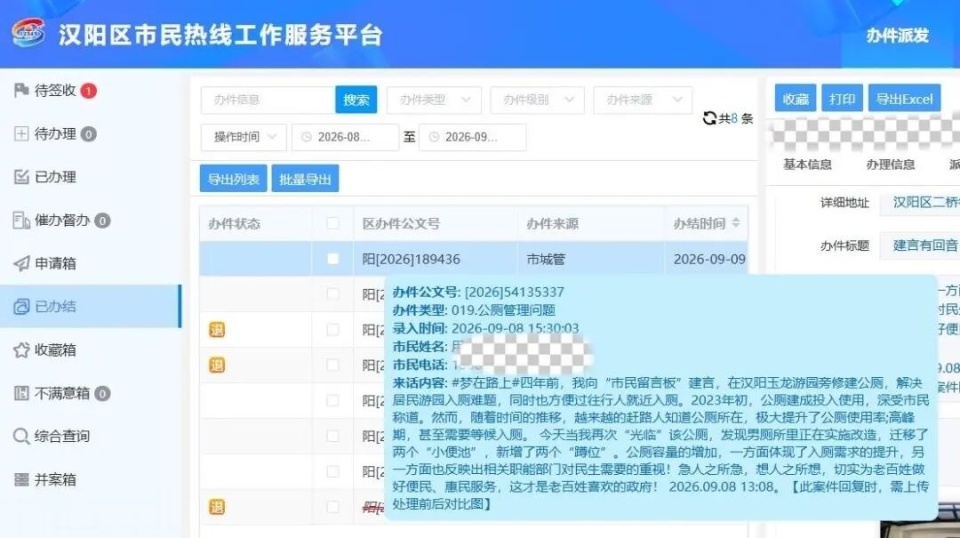The height and width of the screenshot is (538, 960).
Task: Click the 退 badge in the strikethrough row
Action: click(217, 507)
